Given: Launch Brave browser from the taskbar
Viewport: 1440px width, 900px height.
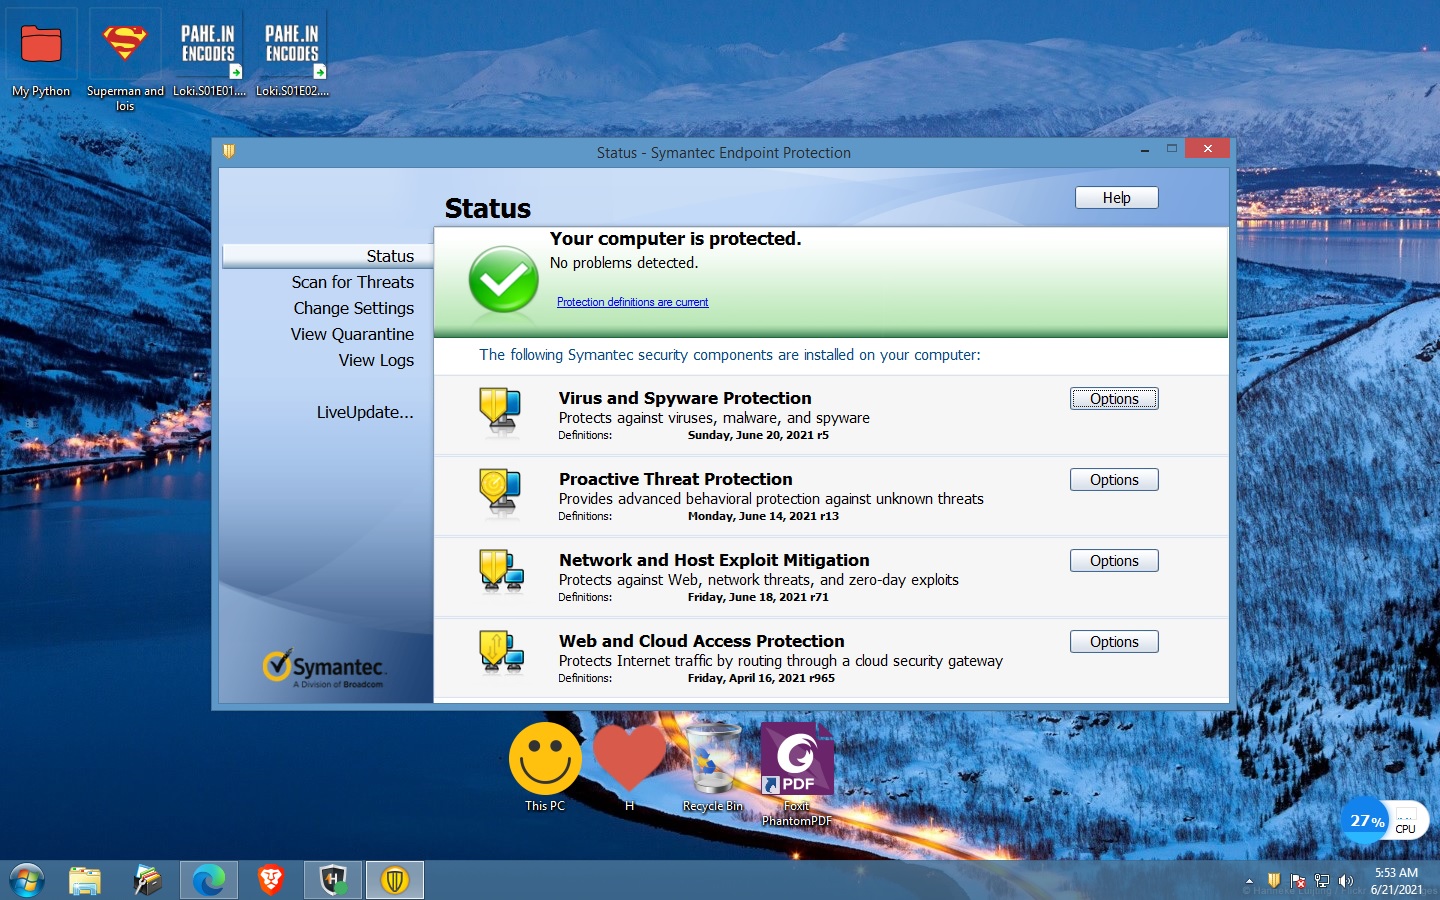Looking at the screenshot, I should pos(271,881).
